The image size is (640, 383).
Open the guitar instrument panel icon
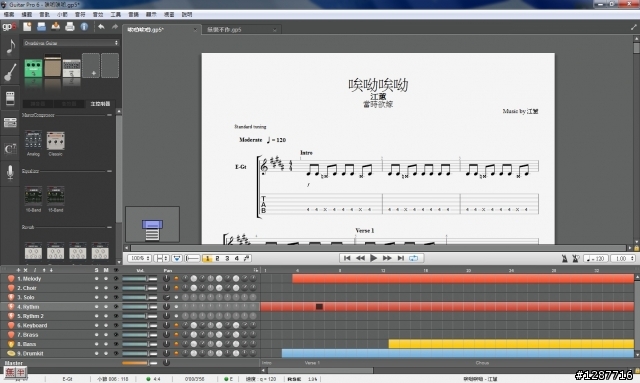pyautogui.click(x=10, y=72)
